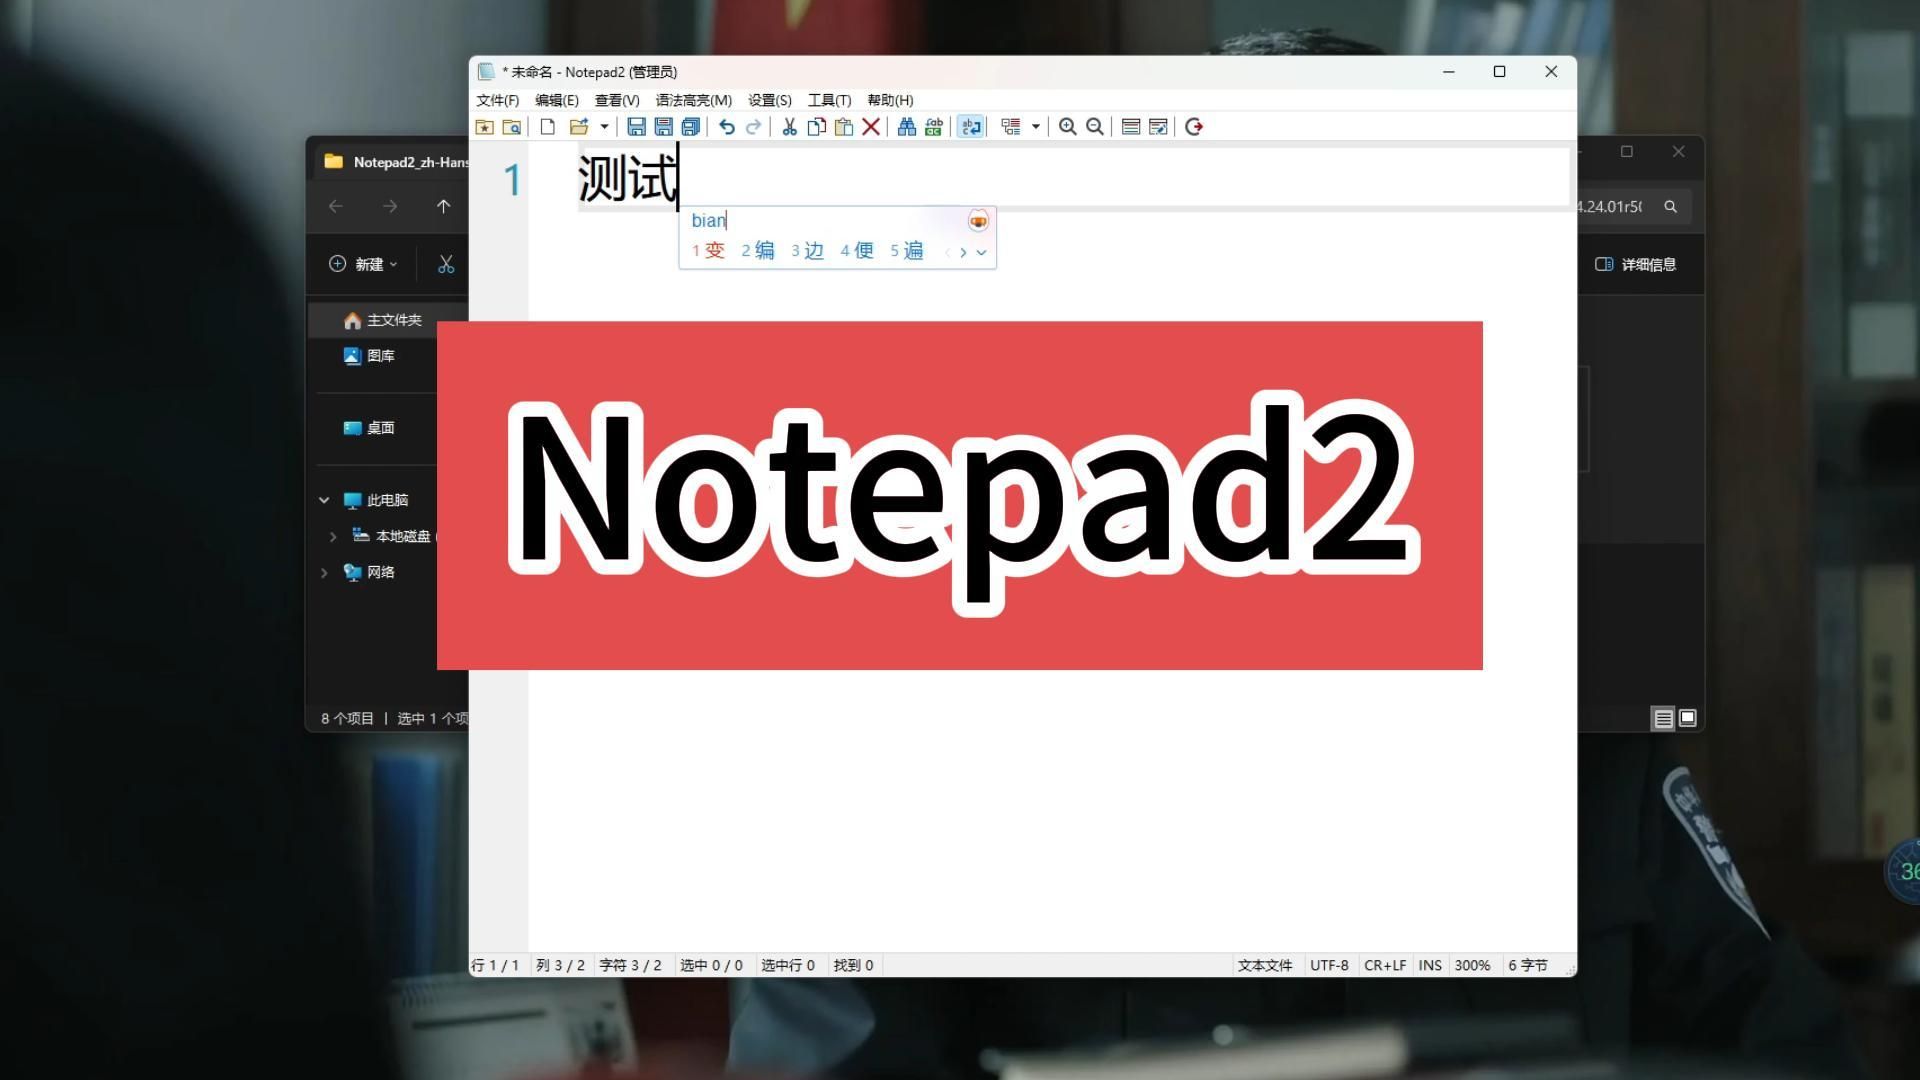Image resolution: width=1920 pixels, height=1080 pixels.
Task: Collapse the 此电脑 tree node
Action: (323, 499)
